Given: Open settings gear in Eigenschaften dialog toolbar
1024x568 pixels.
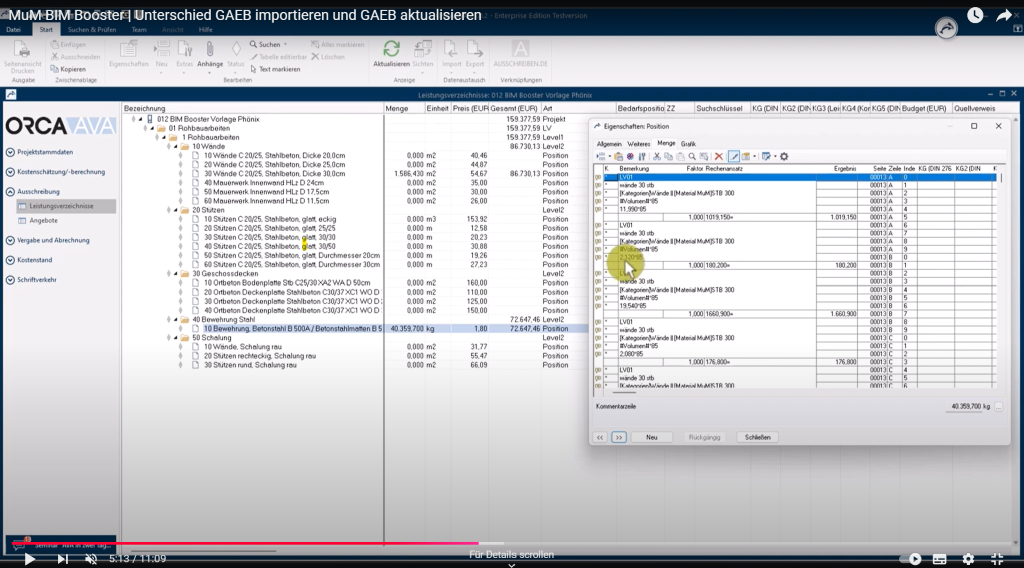Looking at the screenshot, I should click(x=784, y=156).
